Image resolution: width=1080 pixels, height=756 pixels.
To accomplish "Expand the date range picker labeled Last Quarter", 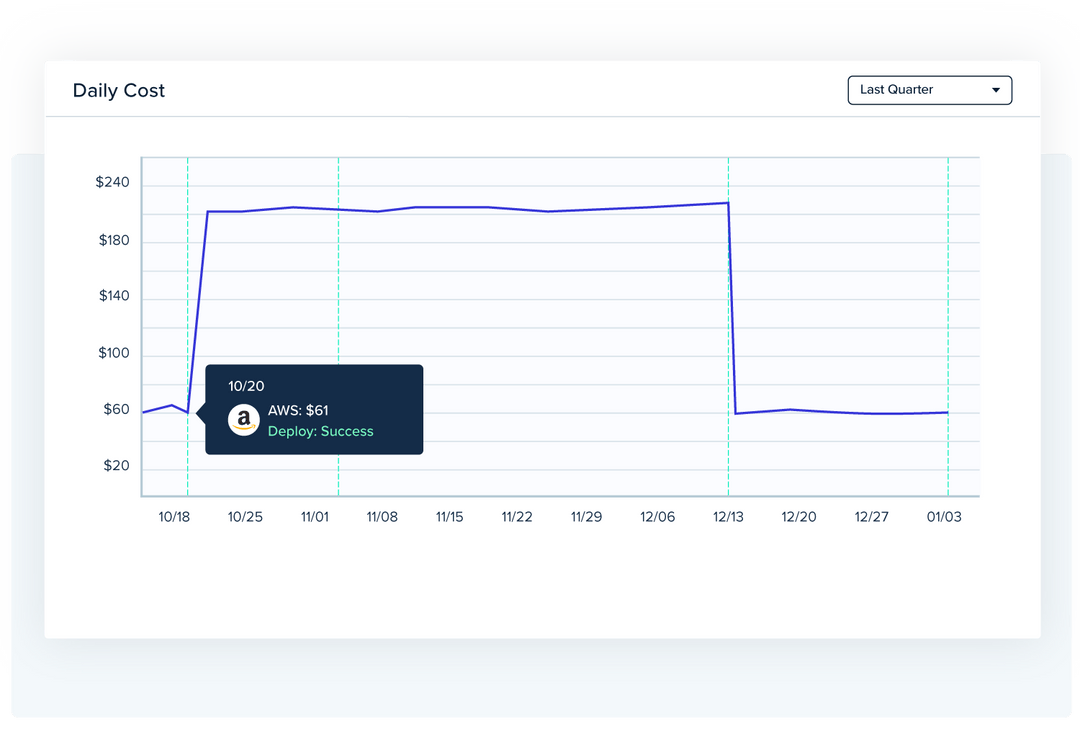I will 929,90.
